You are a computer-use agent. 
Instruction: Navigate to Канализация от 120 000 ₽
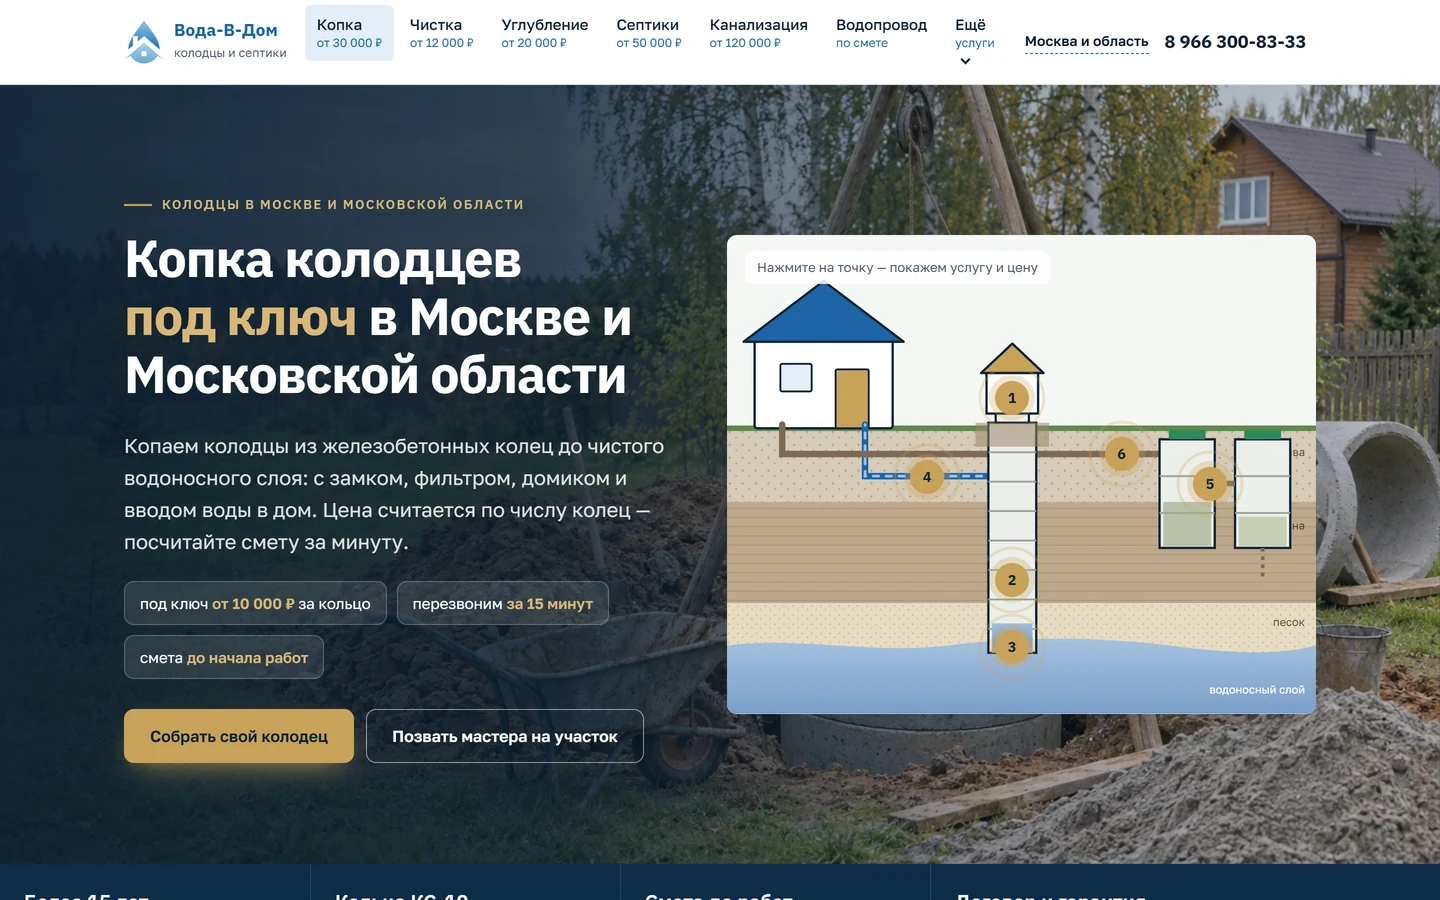(x=758, y=33)
